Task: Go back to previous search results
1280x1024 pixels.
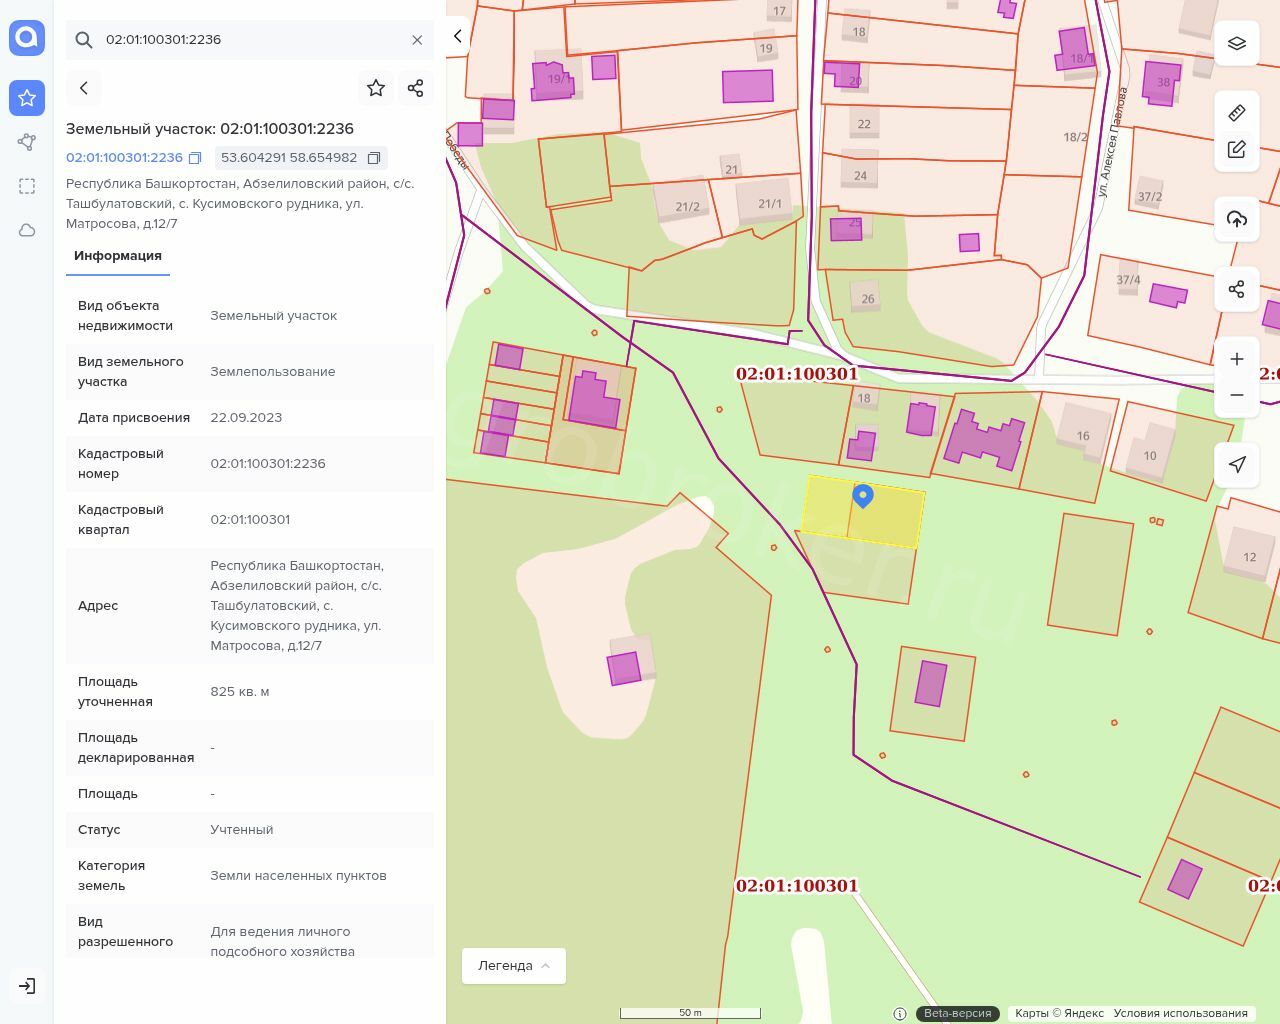Action: point(84,88)
